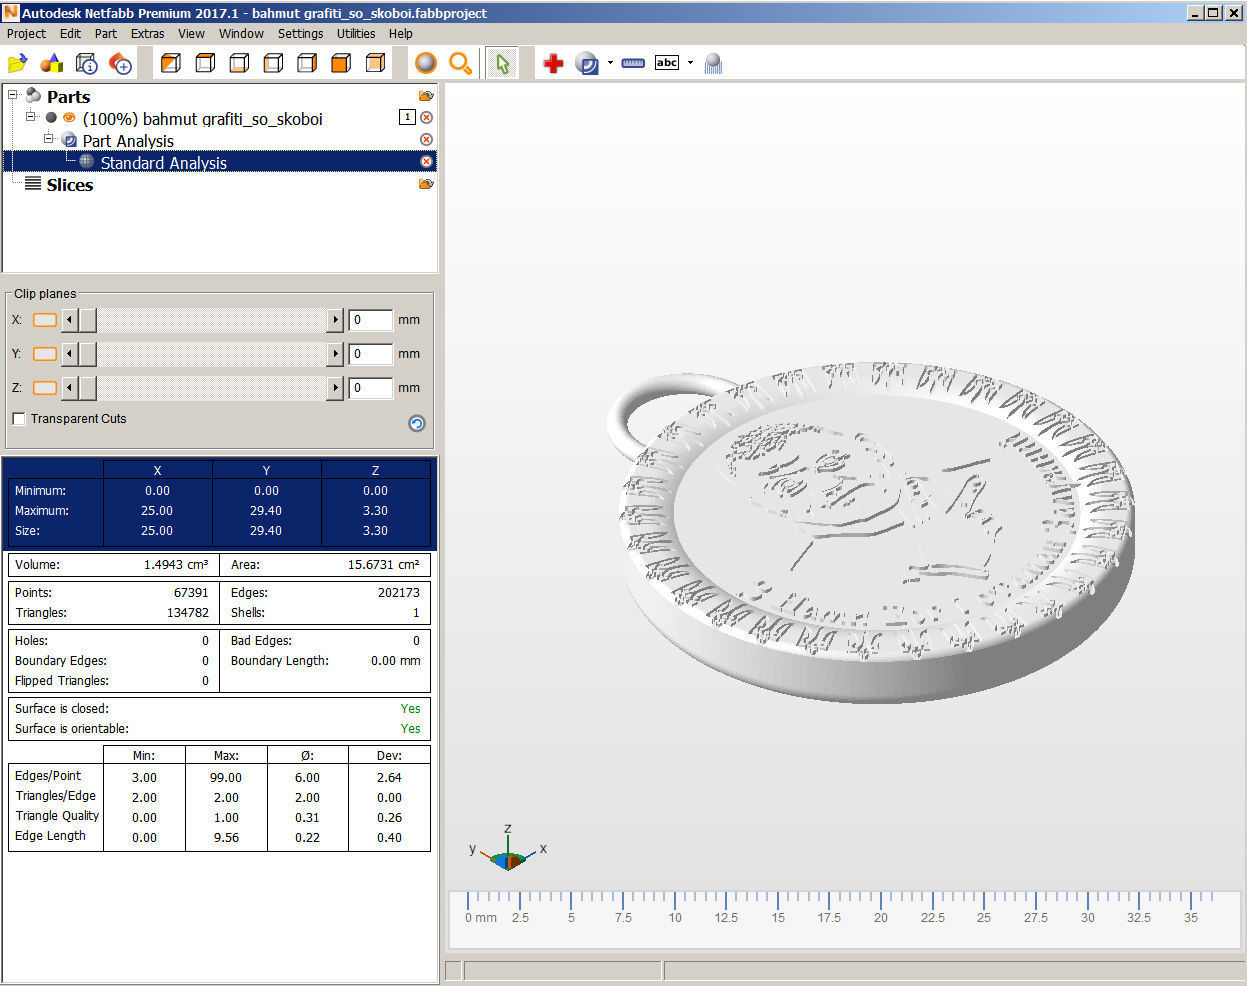Click the X clip right arrow button

click(335, 320)
